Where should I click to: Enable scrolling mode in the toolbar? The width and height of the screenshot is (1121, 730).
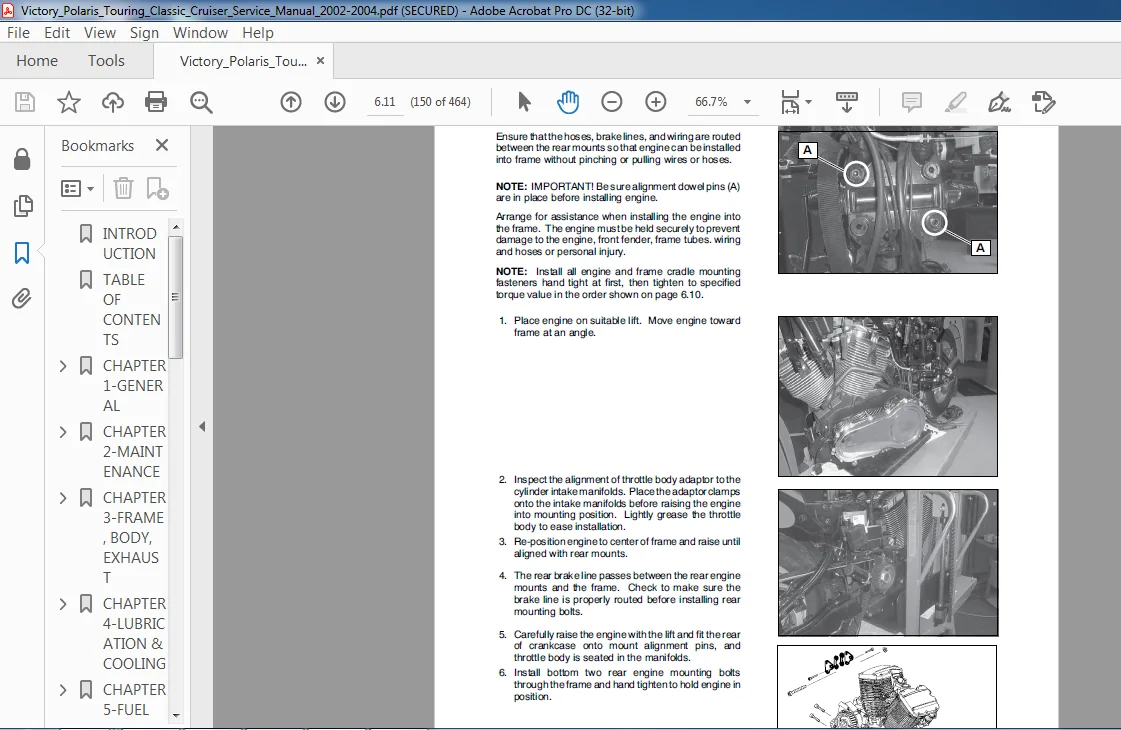pos(846,102)
